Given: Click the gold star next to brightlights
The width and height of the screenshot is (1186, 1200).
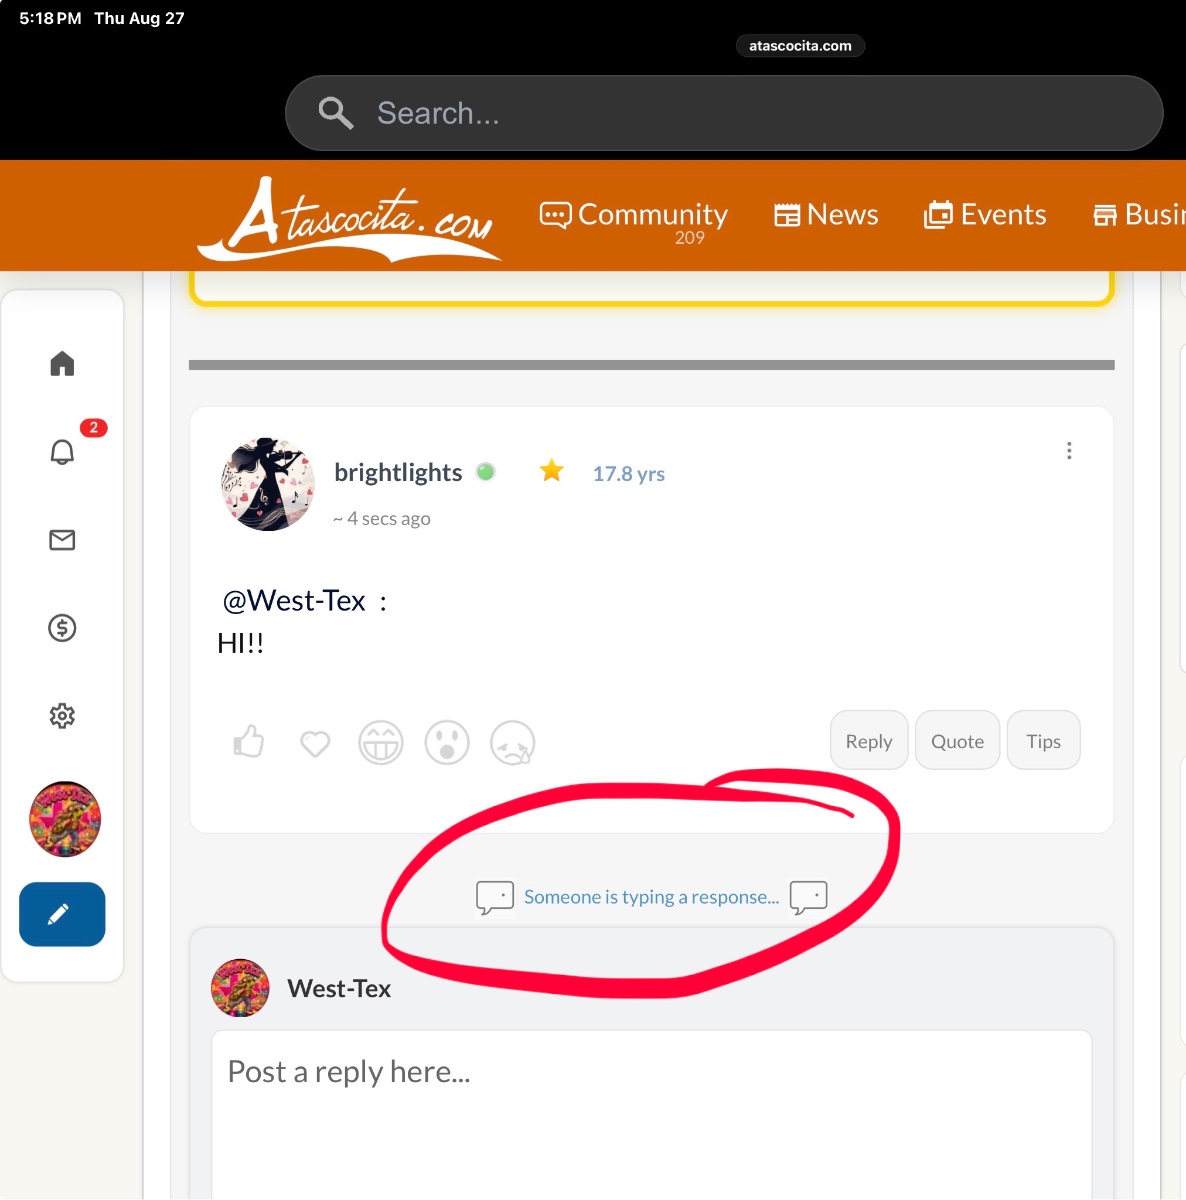Looking at the screenshot, I should coord(551,470).
